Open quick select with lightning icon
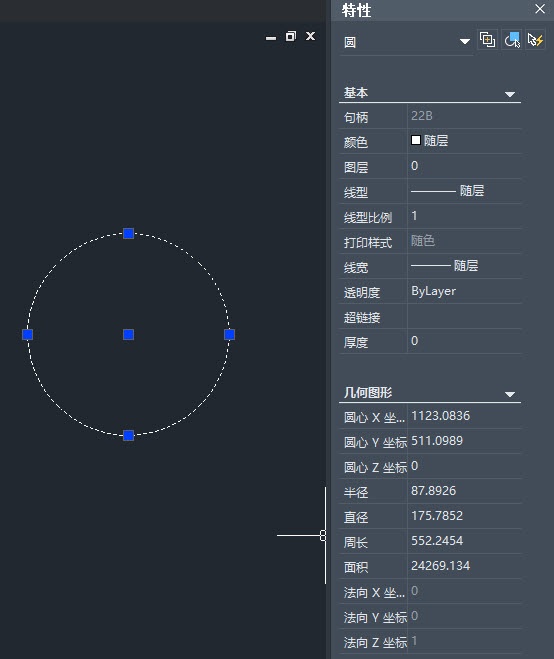The image size is (554, 659). (536, 40)
